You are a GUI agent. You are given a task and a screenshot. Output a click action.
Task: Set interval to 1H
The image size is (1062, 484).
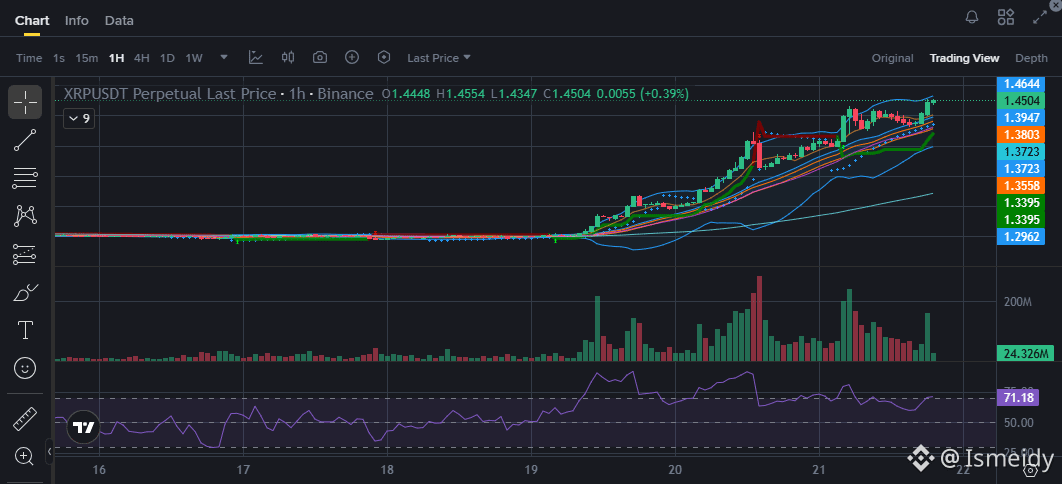(116, 58)
